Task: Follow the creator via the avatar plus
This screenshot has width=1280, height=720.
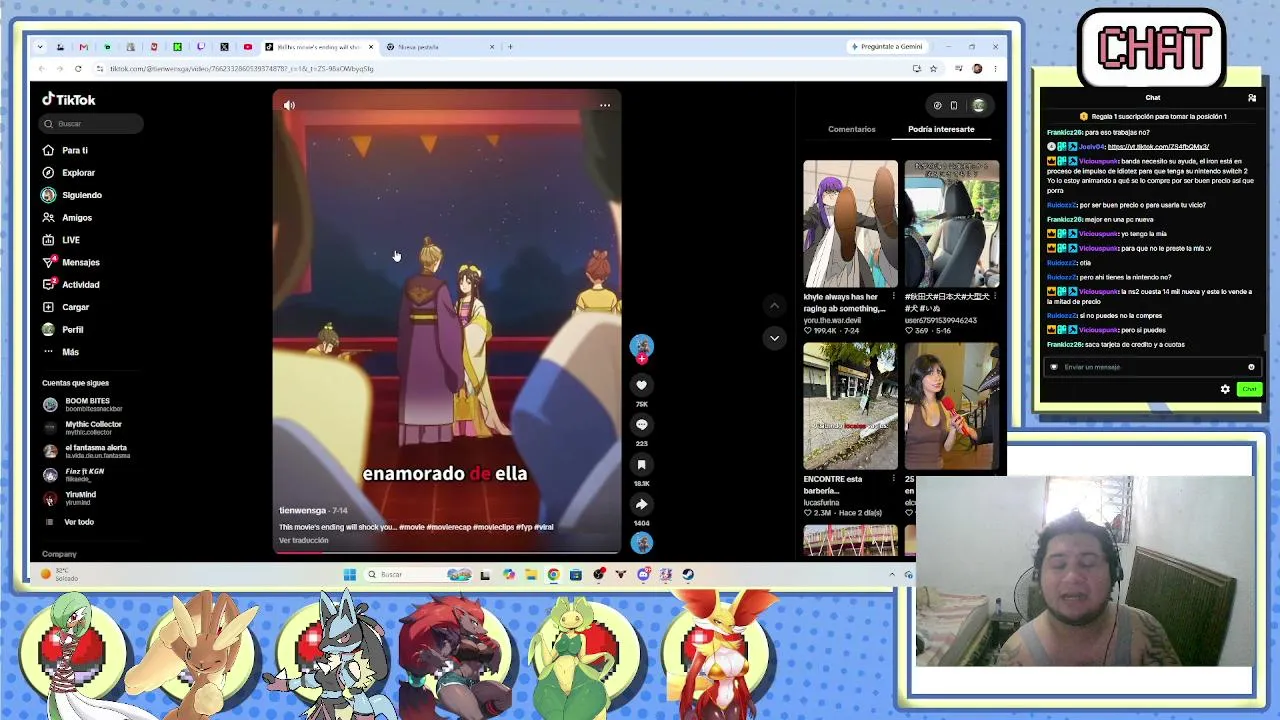Action: pos(642,358)
